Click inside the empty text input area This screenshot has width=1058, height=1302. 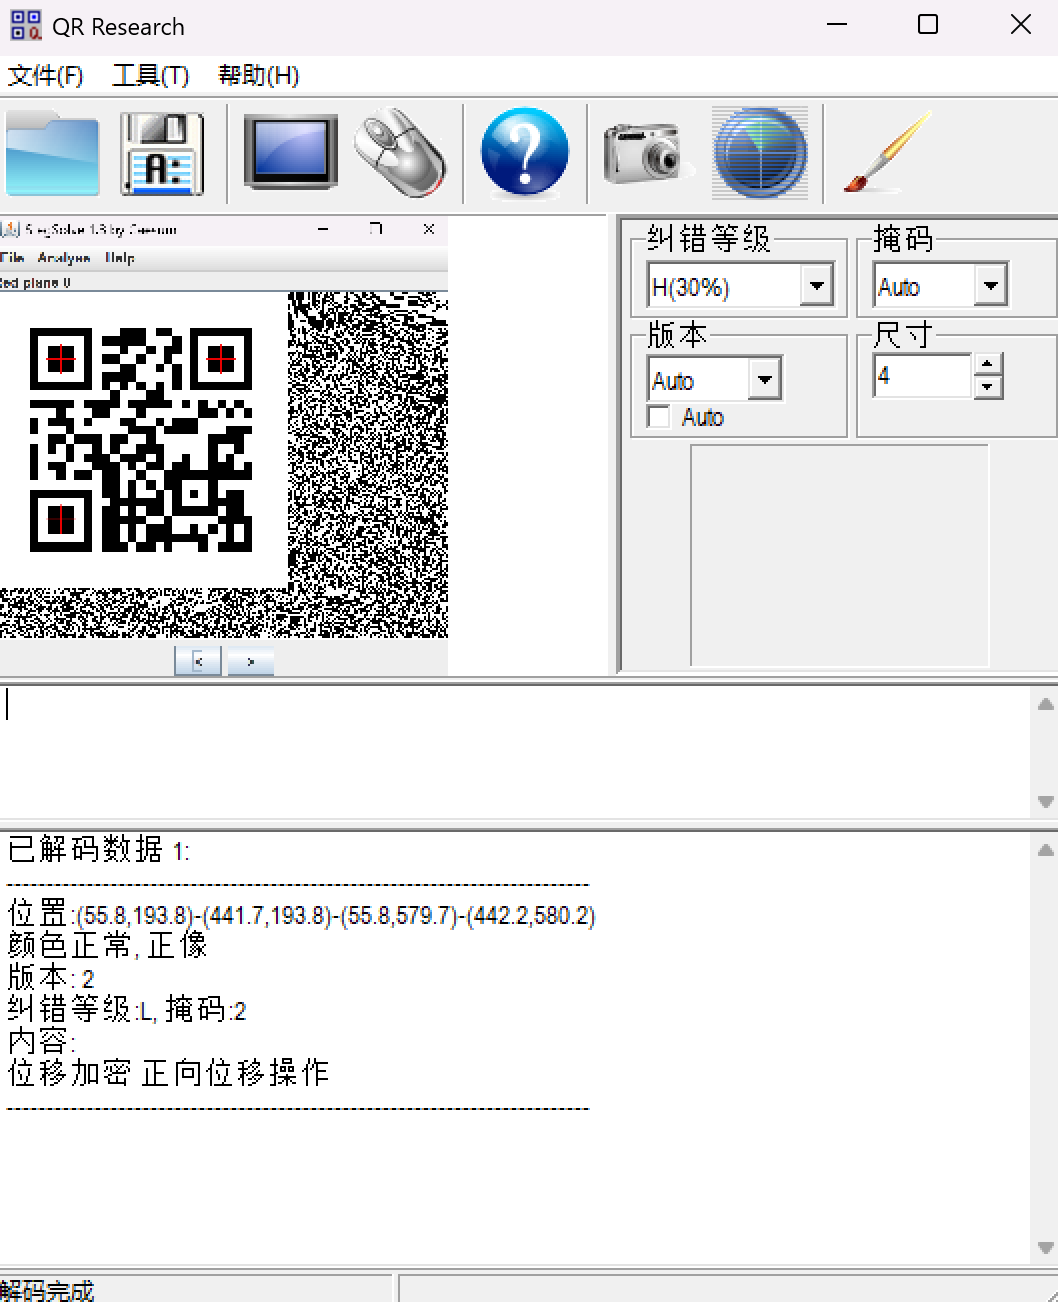[514, 752]
